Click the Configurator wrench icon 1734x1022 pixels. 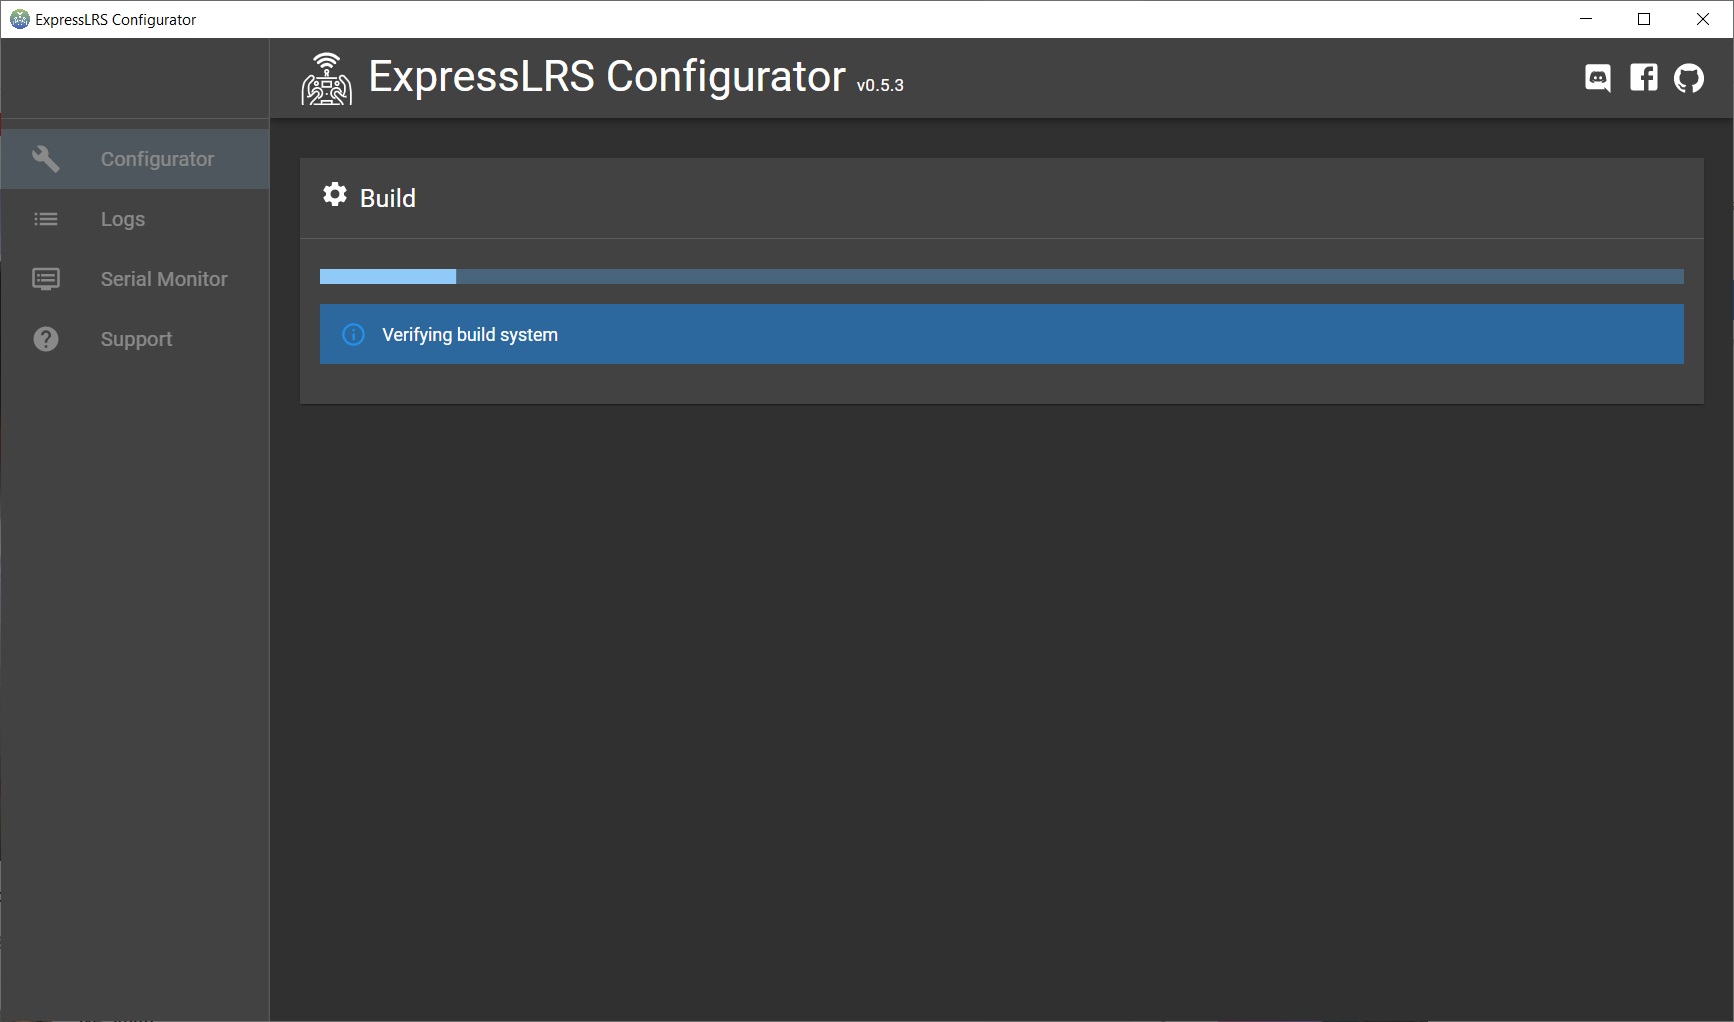click(46, 159)
